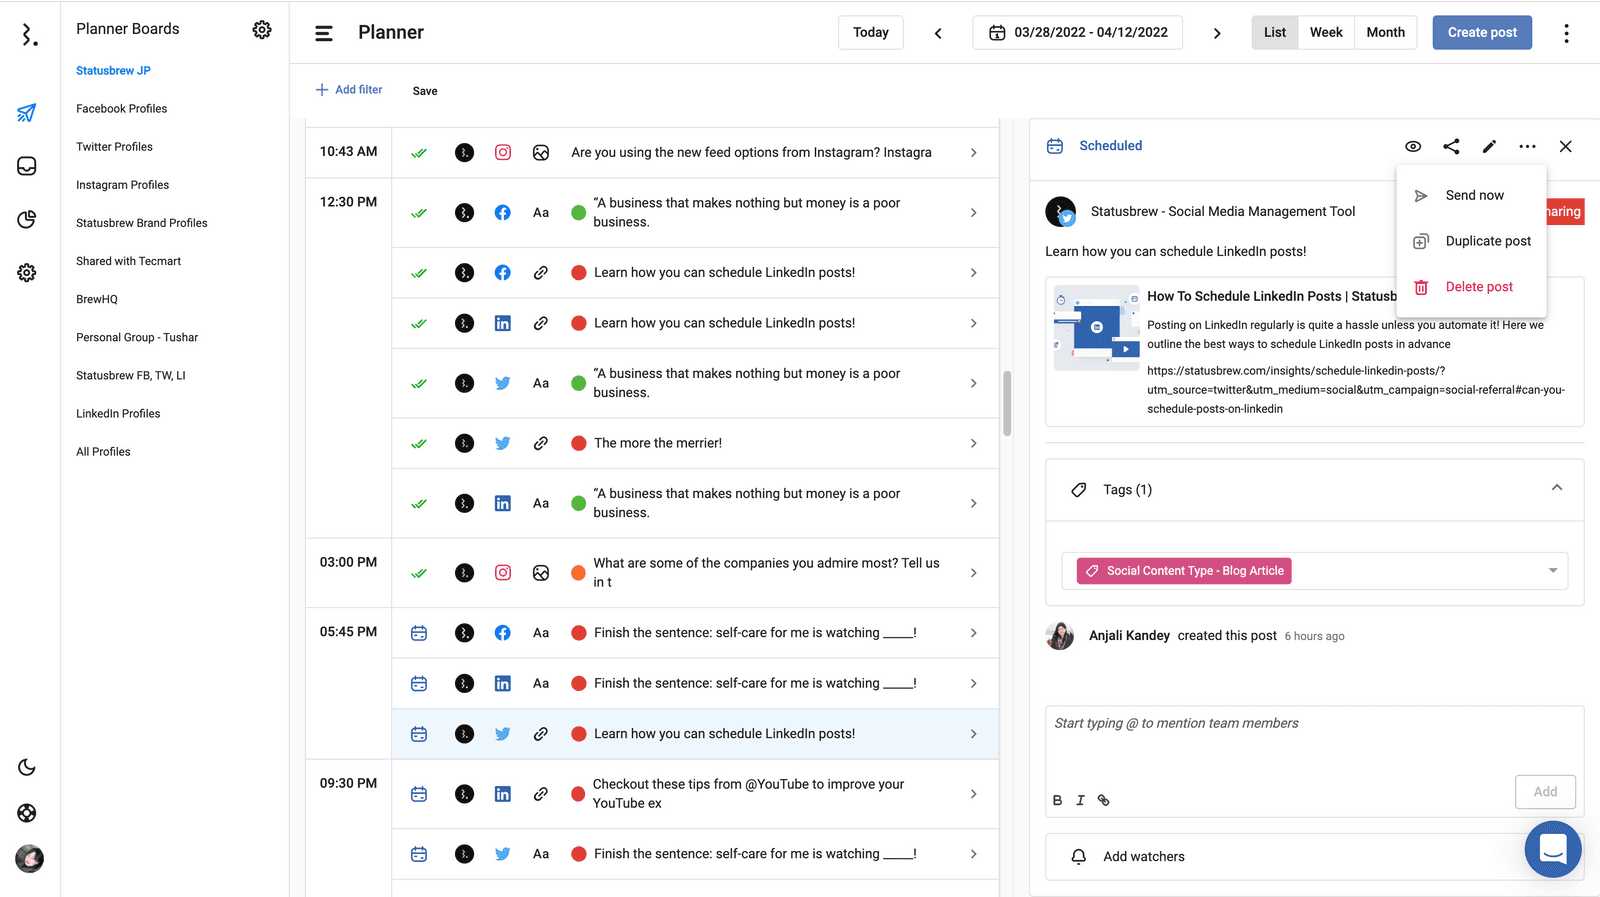Click the pencil edit post icon
1600x897 pixels.
point(1489,146)
